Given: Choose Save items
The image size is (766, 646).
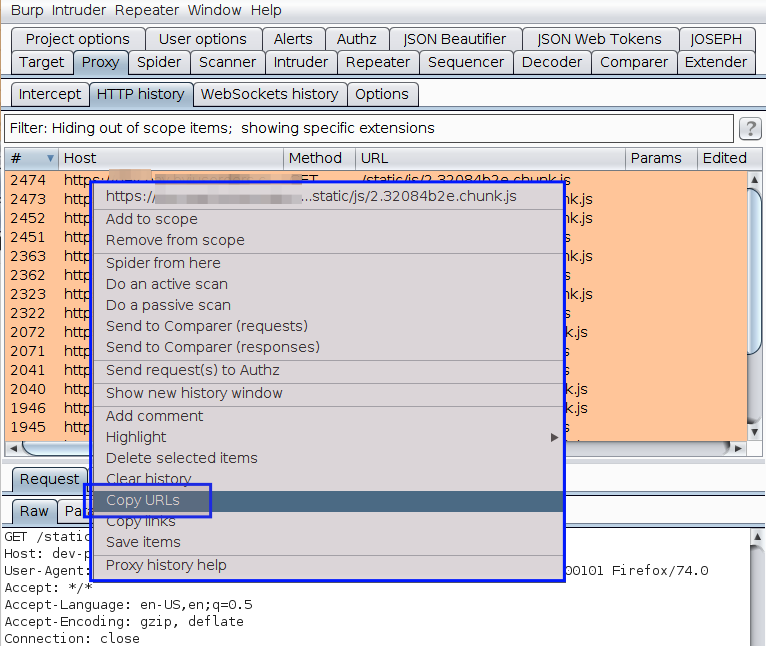Looking at the screenshot, I should click(x=328, y=542).
